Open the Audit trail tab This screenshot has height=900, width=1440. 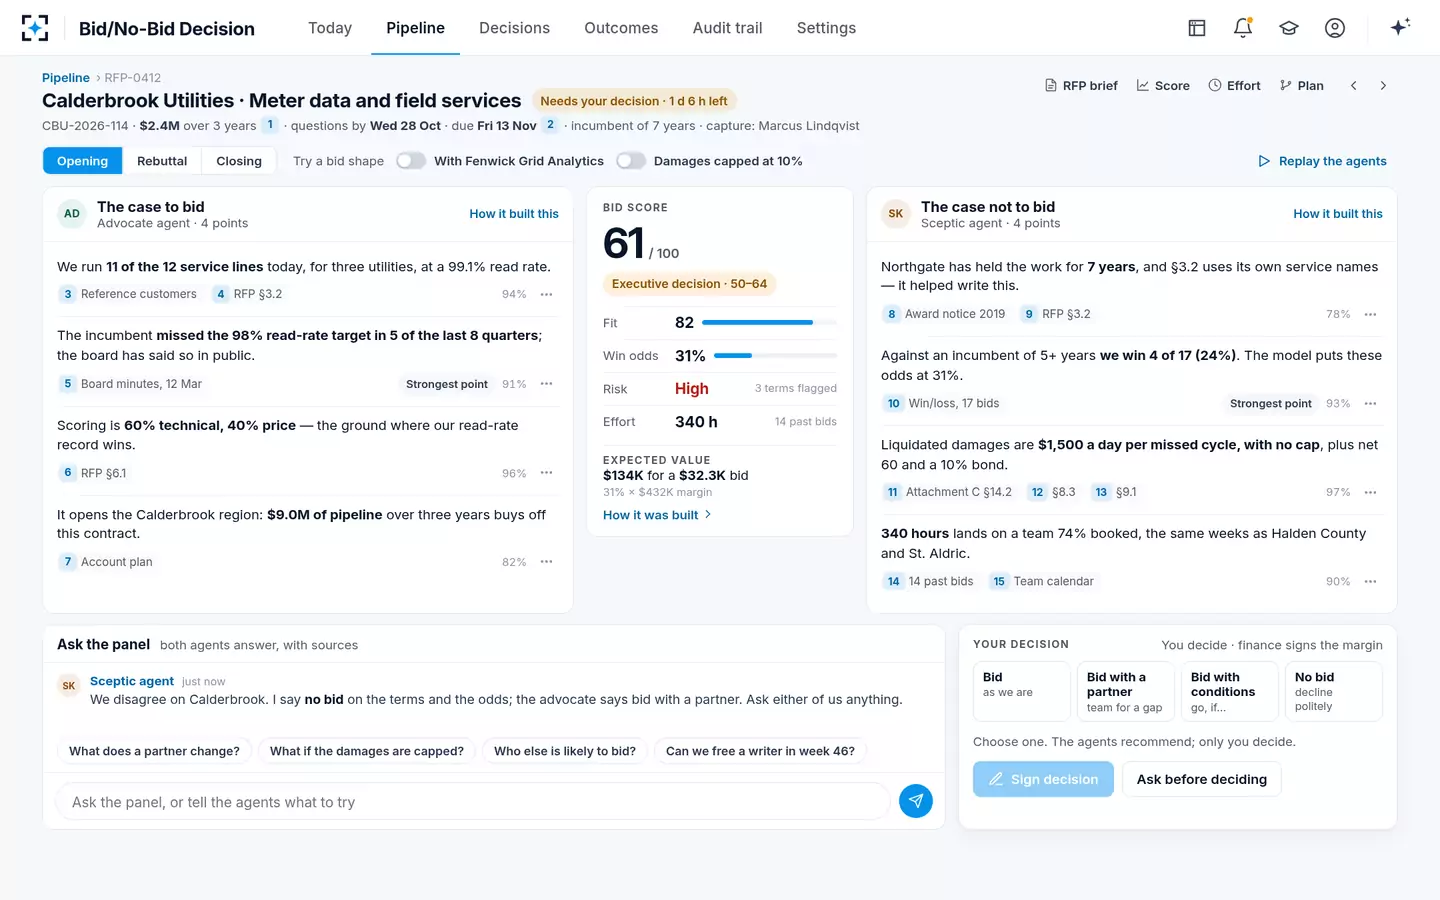tap(727, 28)
